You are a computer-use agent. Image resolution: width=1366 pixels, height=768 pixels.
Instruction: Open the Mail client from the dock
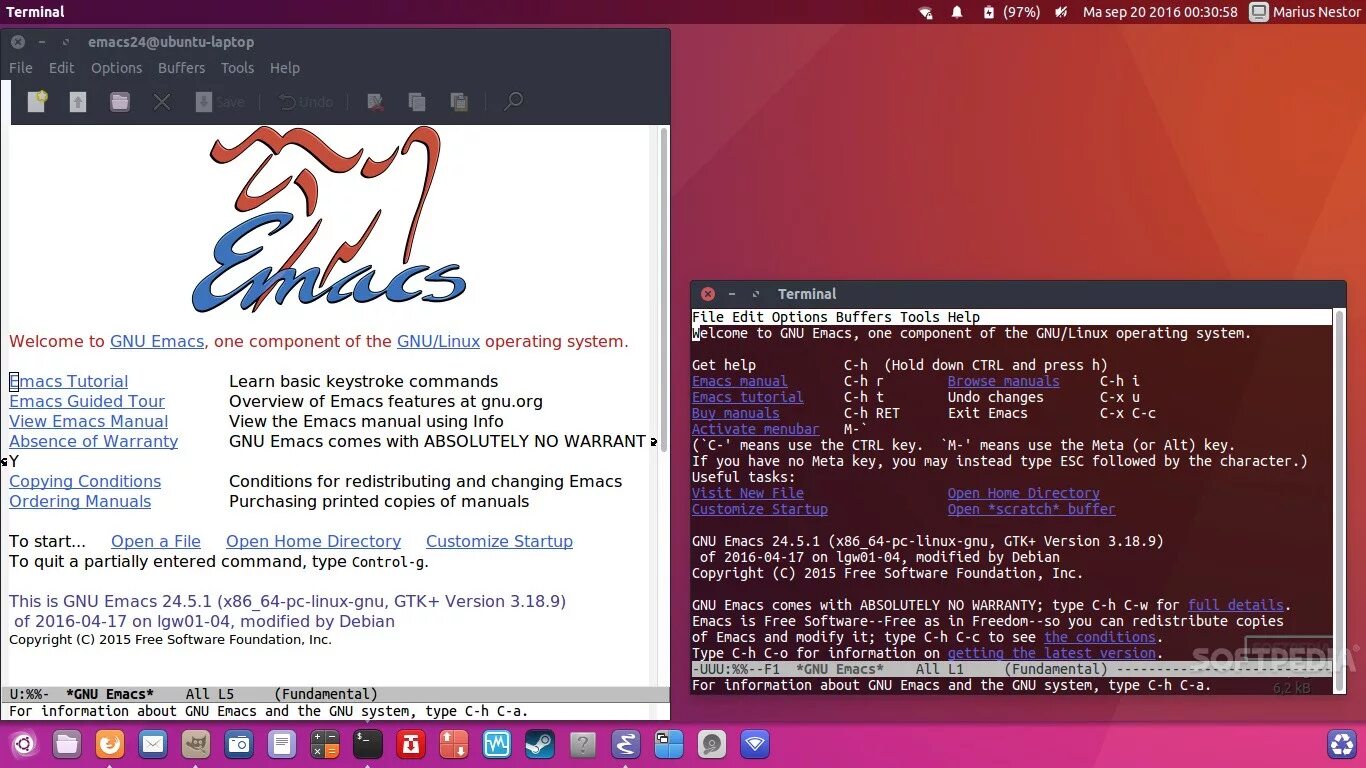(153, 744)
